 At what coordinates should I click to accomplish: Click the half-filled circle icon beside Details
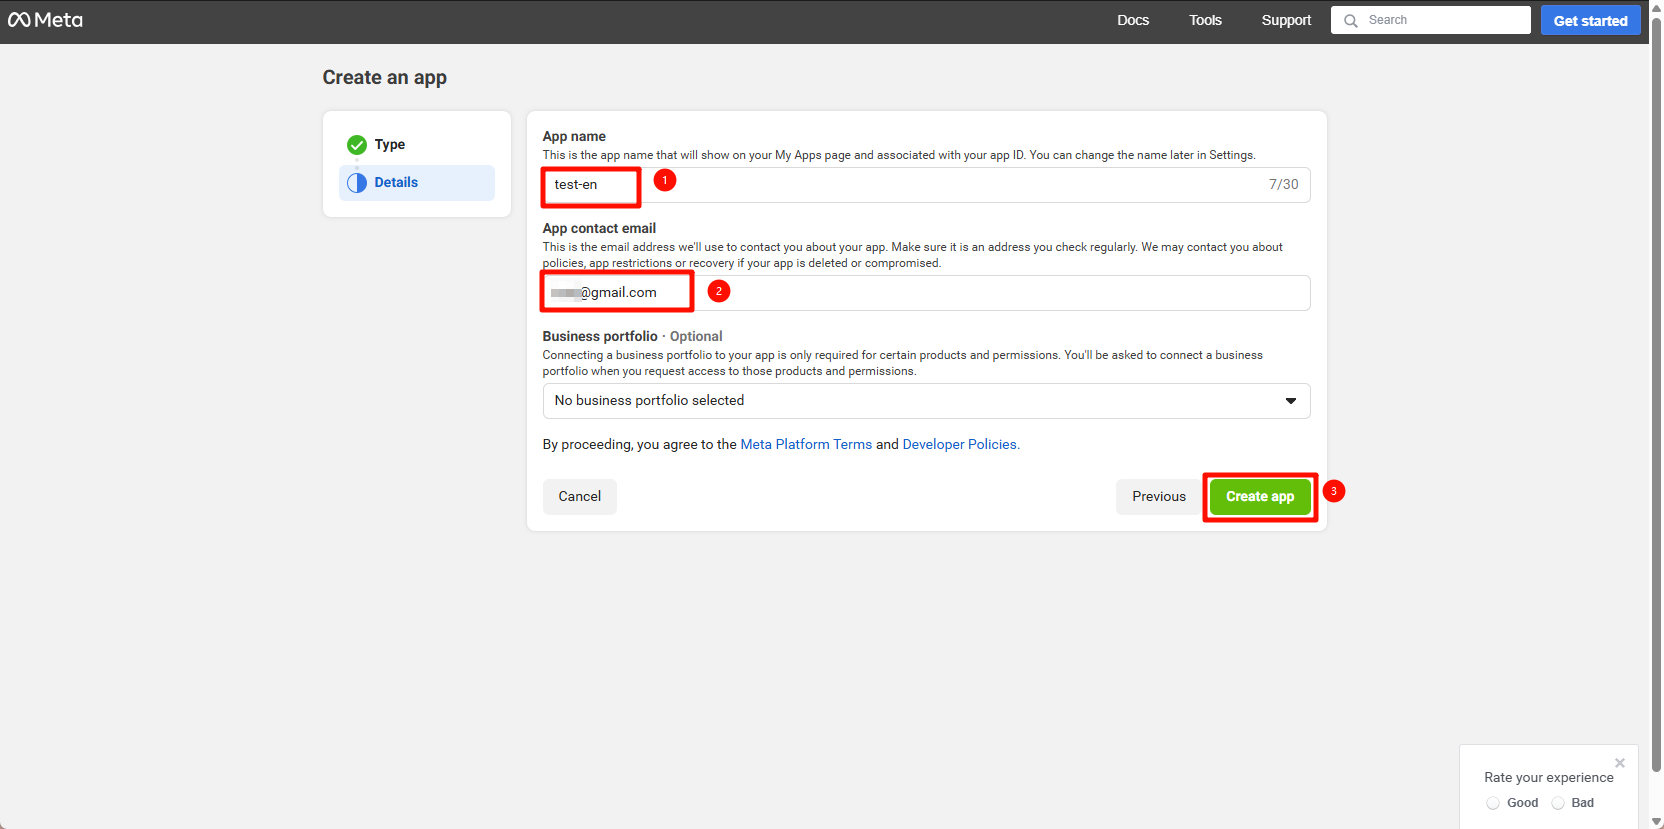coord(357,183)
